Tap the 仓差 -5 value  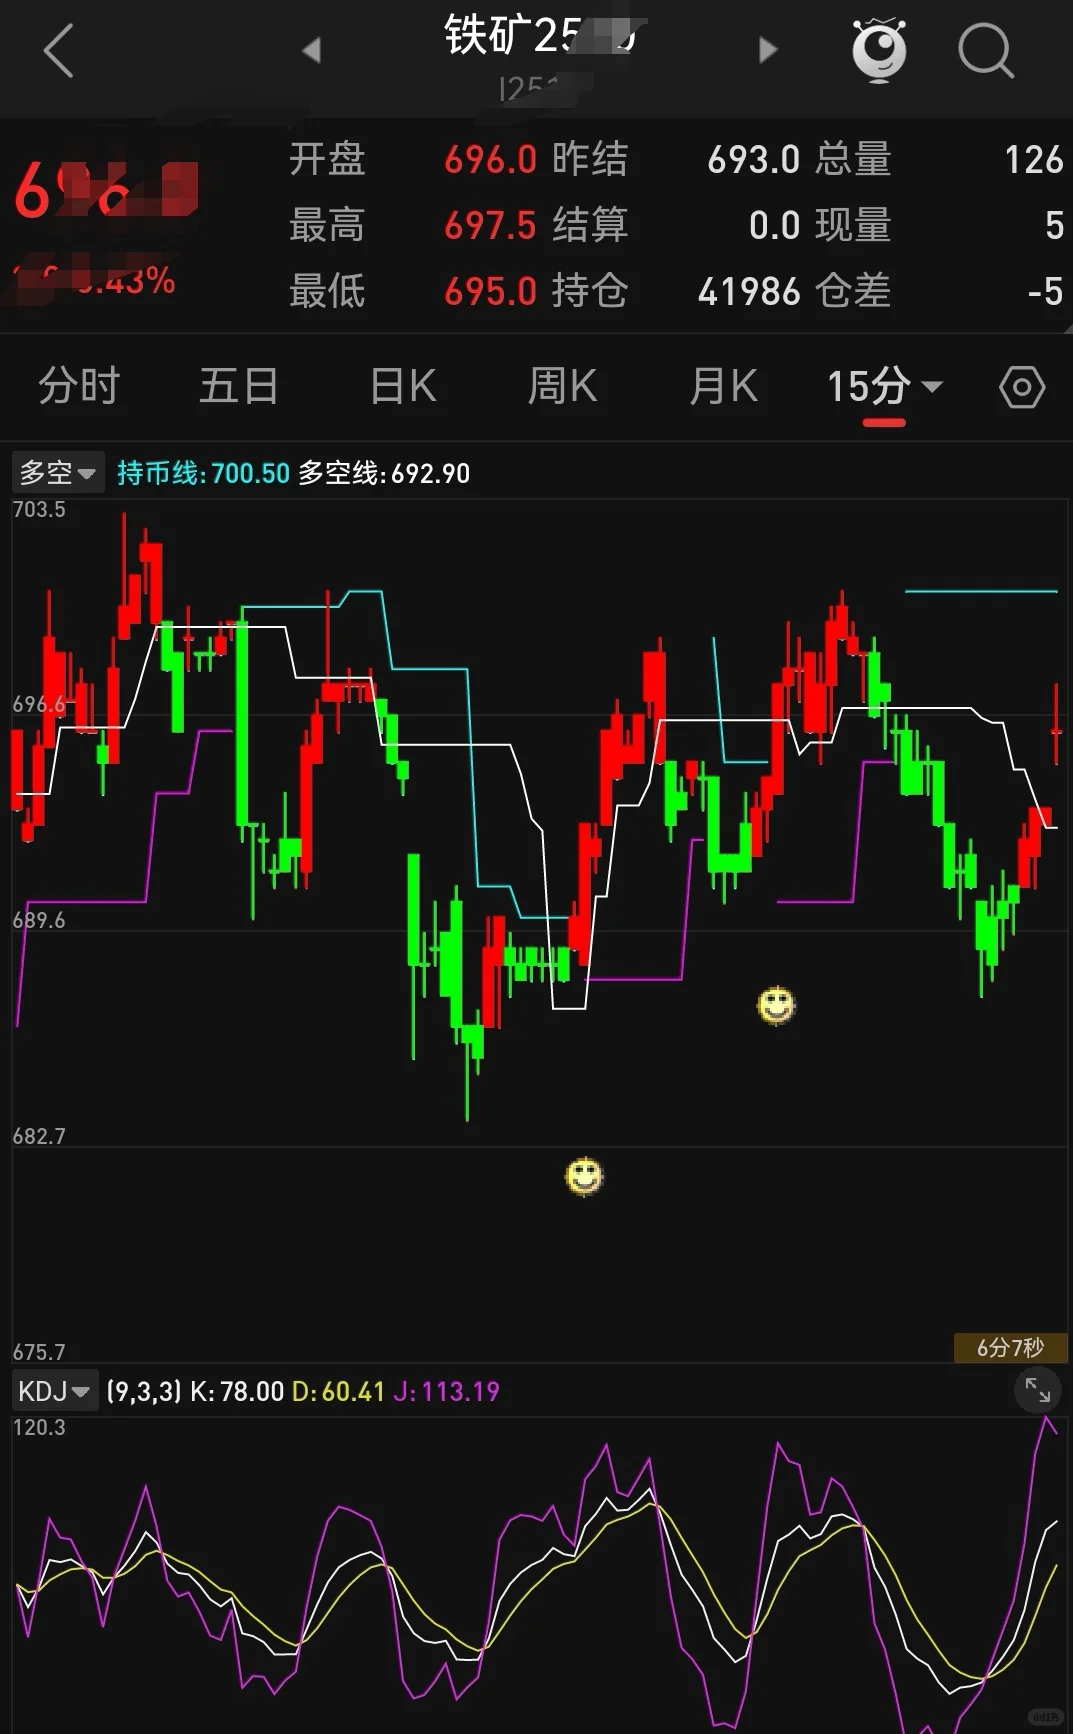[x=1046, y=292]
